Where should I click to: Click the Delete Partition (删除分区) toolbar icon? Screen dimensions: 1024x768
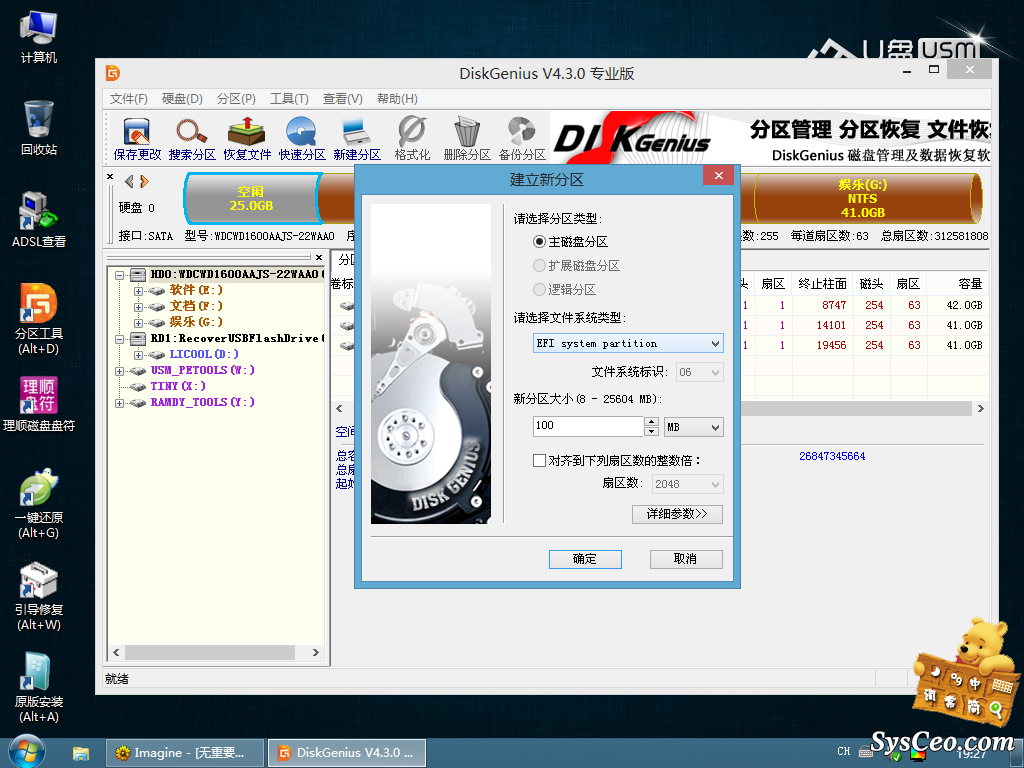point(467,138)
